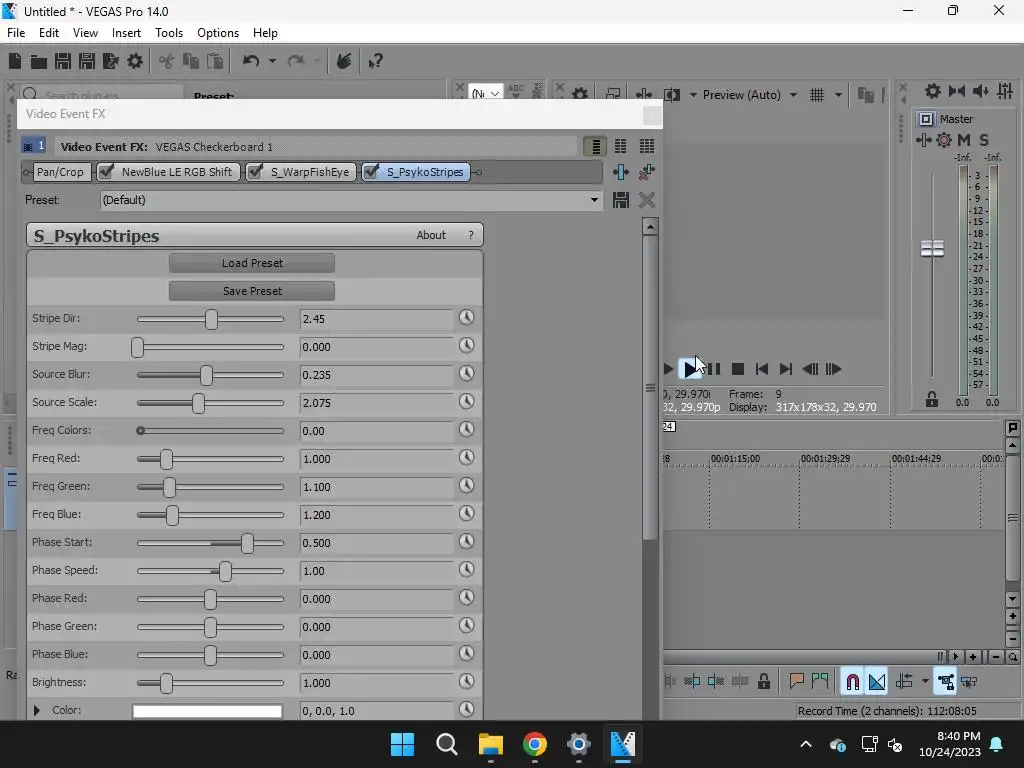Step to the previous frame

[810, 369]
